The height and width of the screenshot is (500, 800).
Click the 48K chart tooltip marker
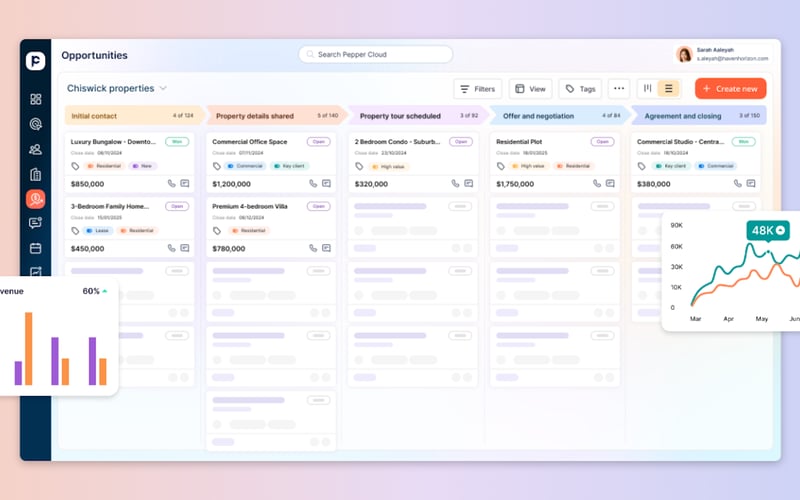[768, 231]
